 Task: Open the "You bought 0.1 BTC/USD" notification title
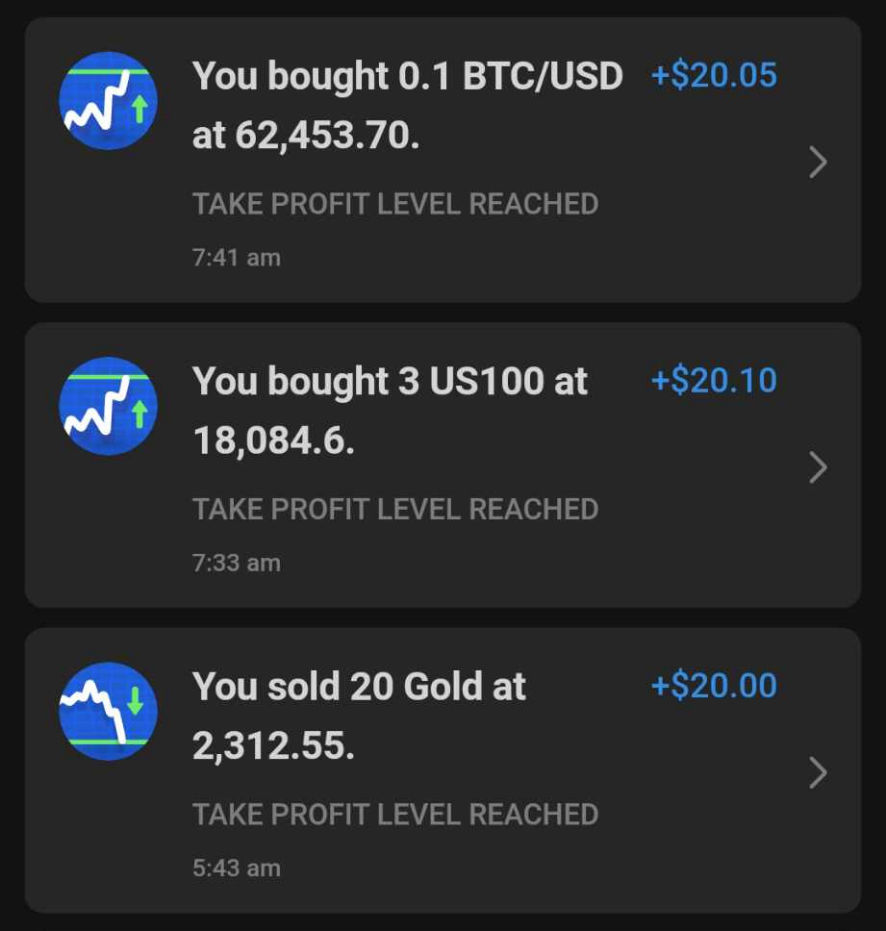coord(407,76)
